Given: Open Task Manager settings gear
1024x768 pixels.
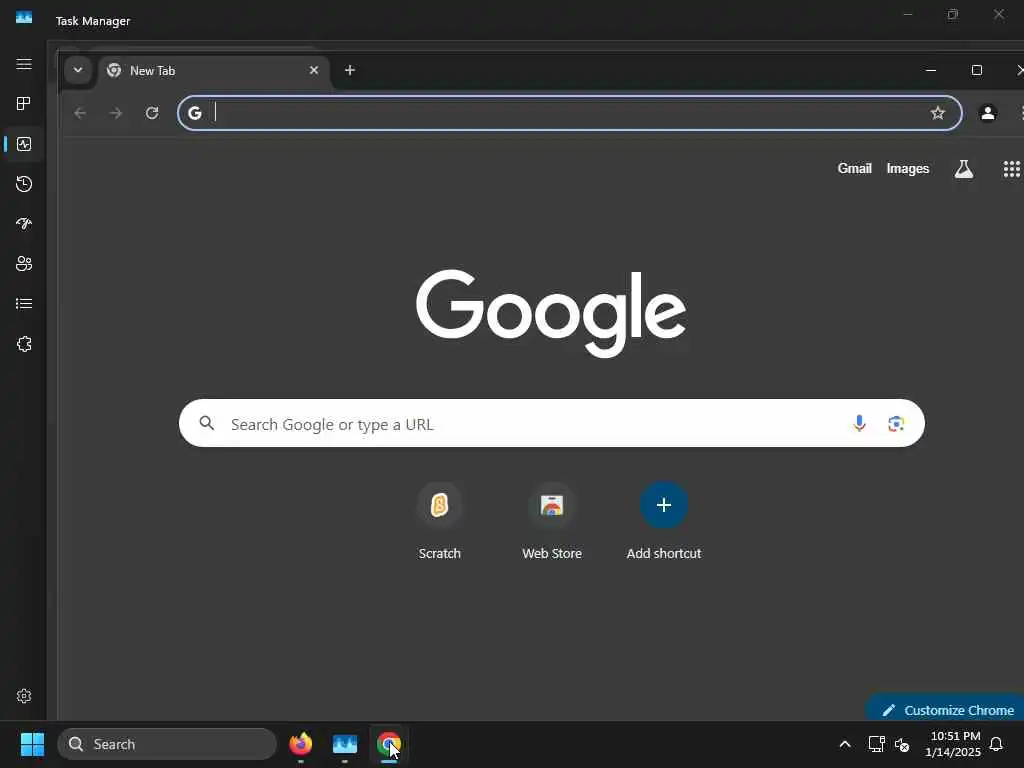Looking at the screenshot, I should (24, 696).
